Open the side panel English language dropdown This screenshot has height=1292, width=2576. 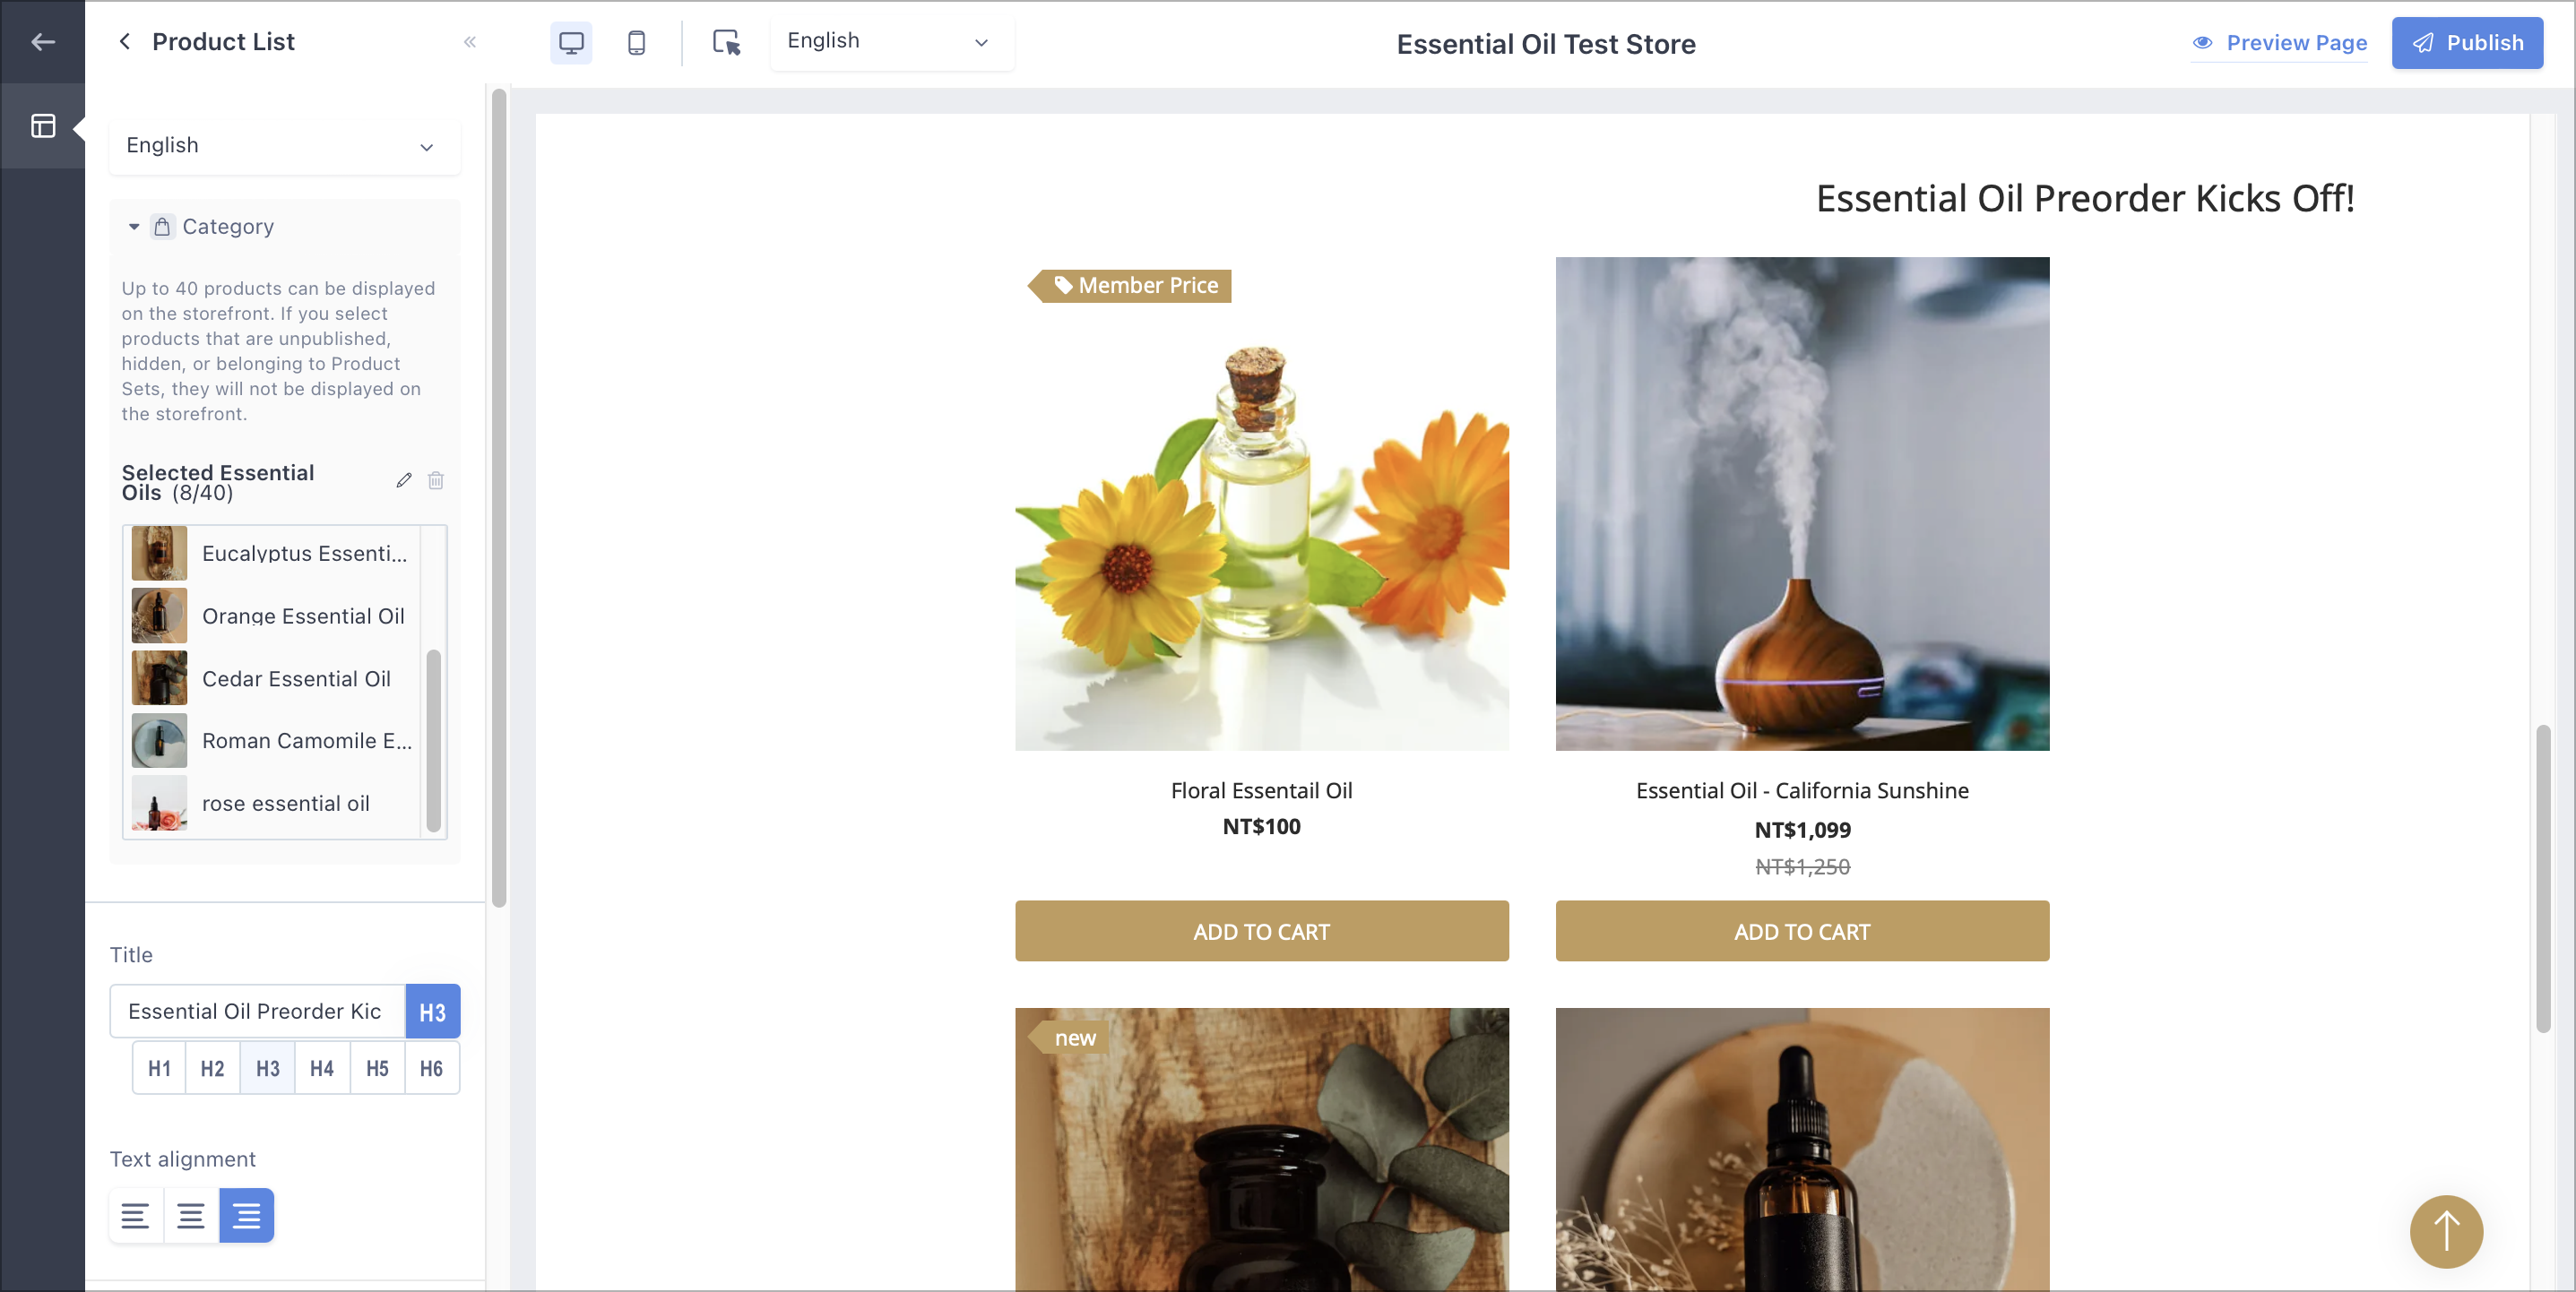pyautogui.click(x=284, y=146)
